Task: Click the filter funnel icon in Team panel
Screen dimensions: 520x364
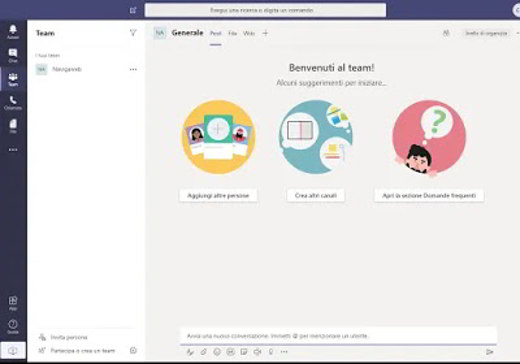Action: [133, 33]
